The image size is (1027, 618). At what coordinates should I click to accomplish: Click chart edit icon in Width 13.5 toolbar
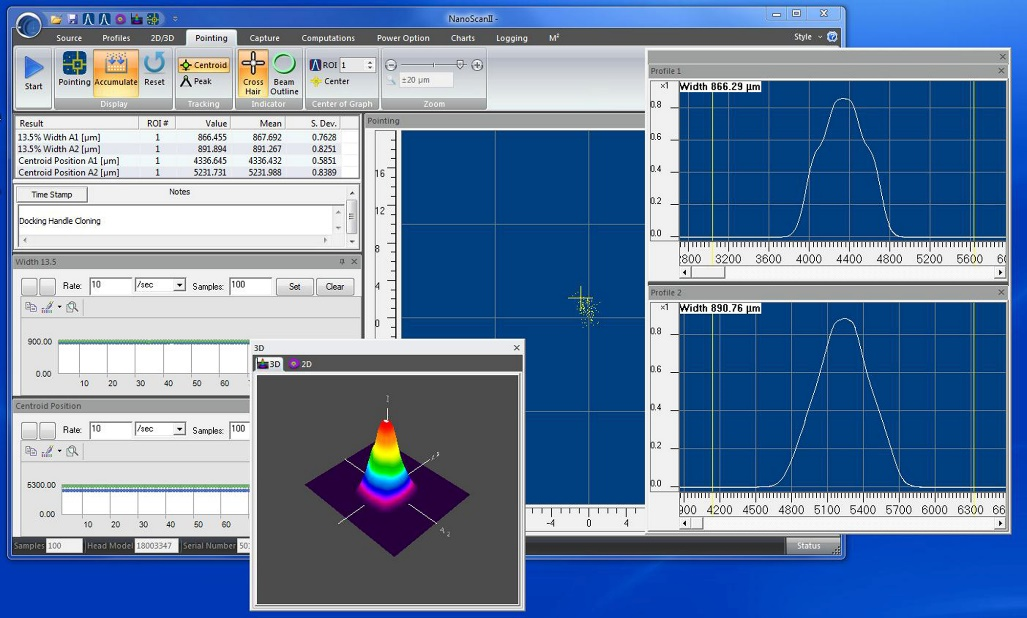[x=47, y=307]
